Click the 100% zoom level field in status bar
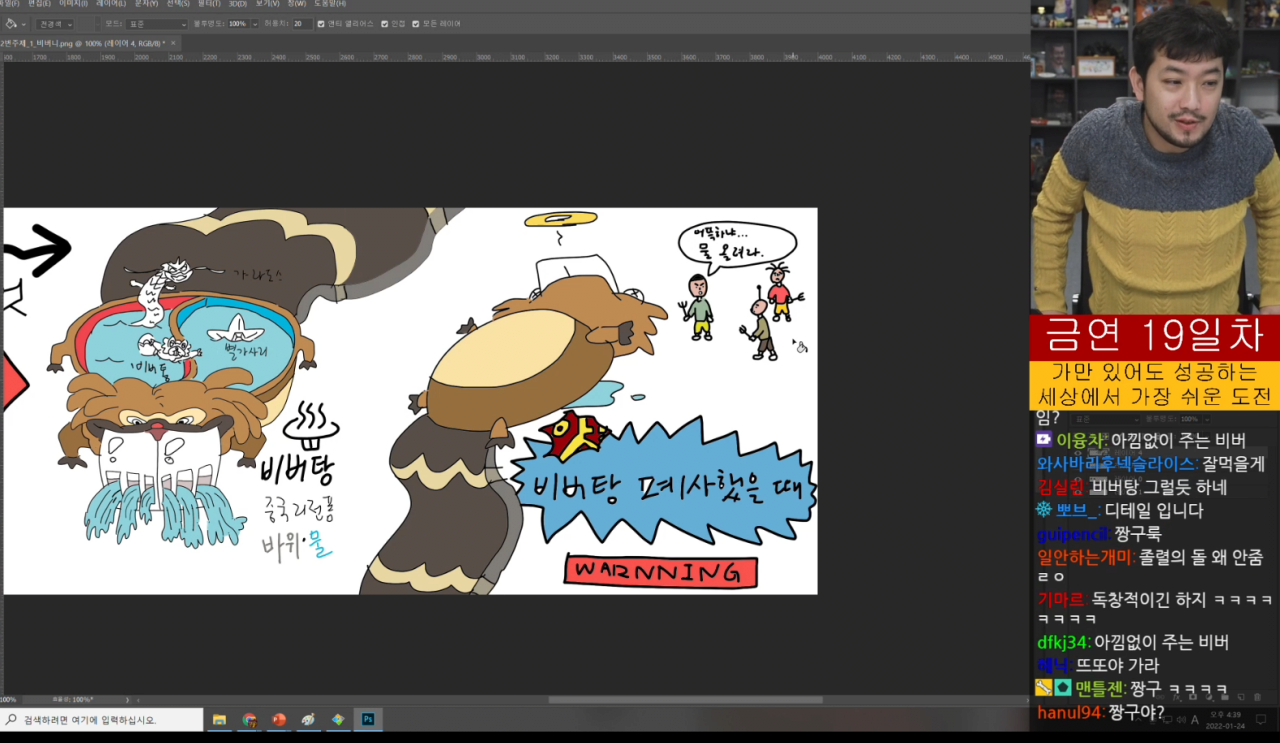This screenshot has width=1280, height=743. click(9, 699)
